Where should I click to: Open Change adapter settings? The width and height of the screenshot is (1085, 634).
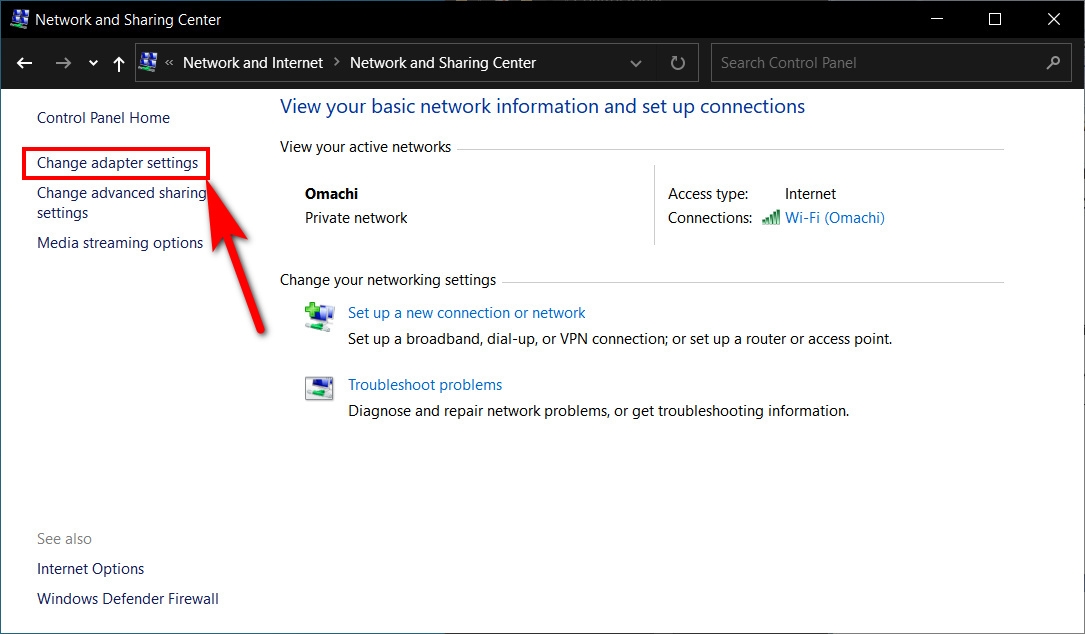point(117,163)
